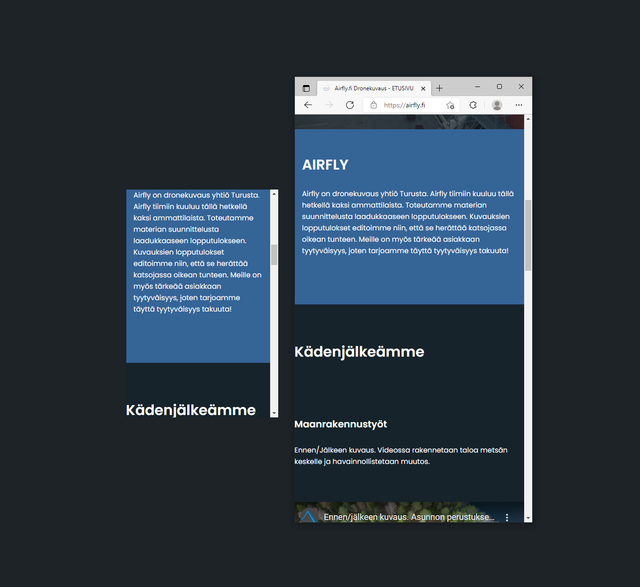This screenshot has width=640, height=587.
Task: Open Settings and more menu
Action: (519, 105)
